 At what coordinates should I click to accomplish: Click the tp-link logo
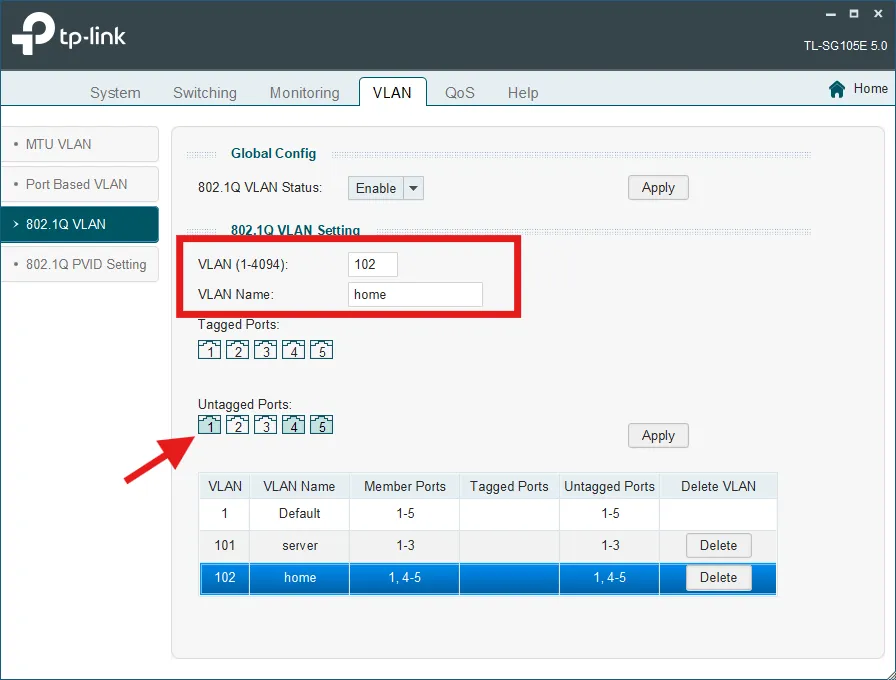pos(68,34)
